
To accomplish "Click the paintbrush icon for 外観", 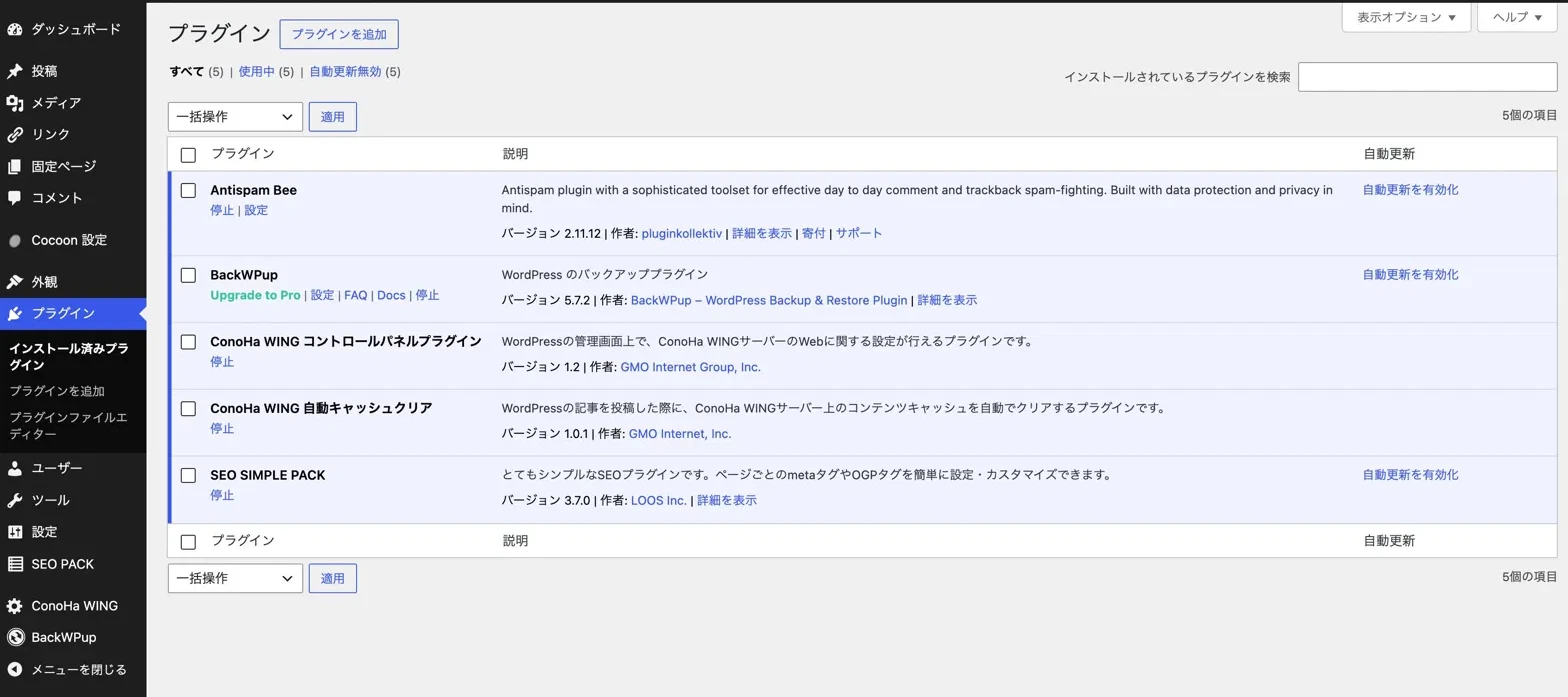I will (x=15, y=282).
